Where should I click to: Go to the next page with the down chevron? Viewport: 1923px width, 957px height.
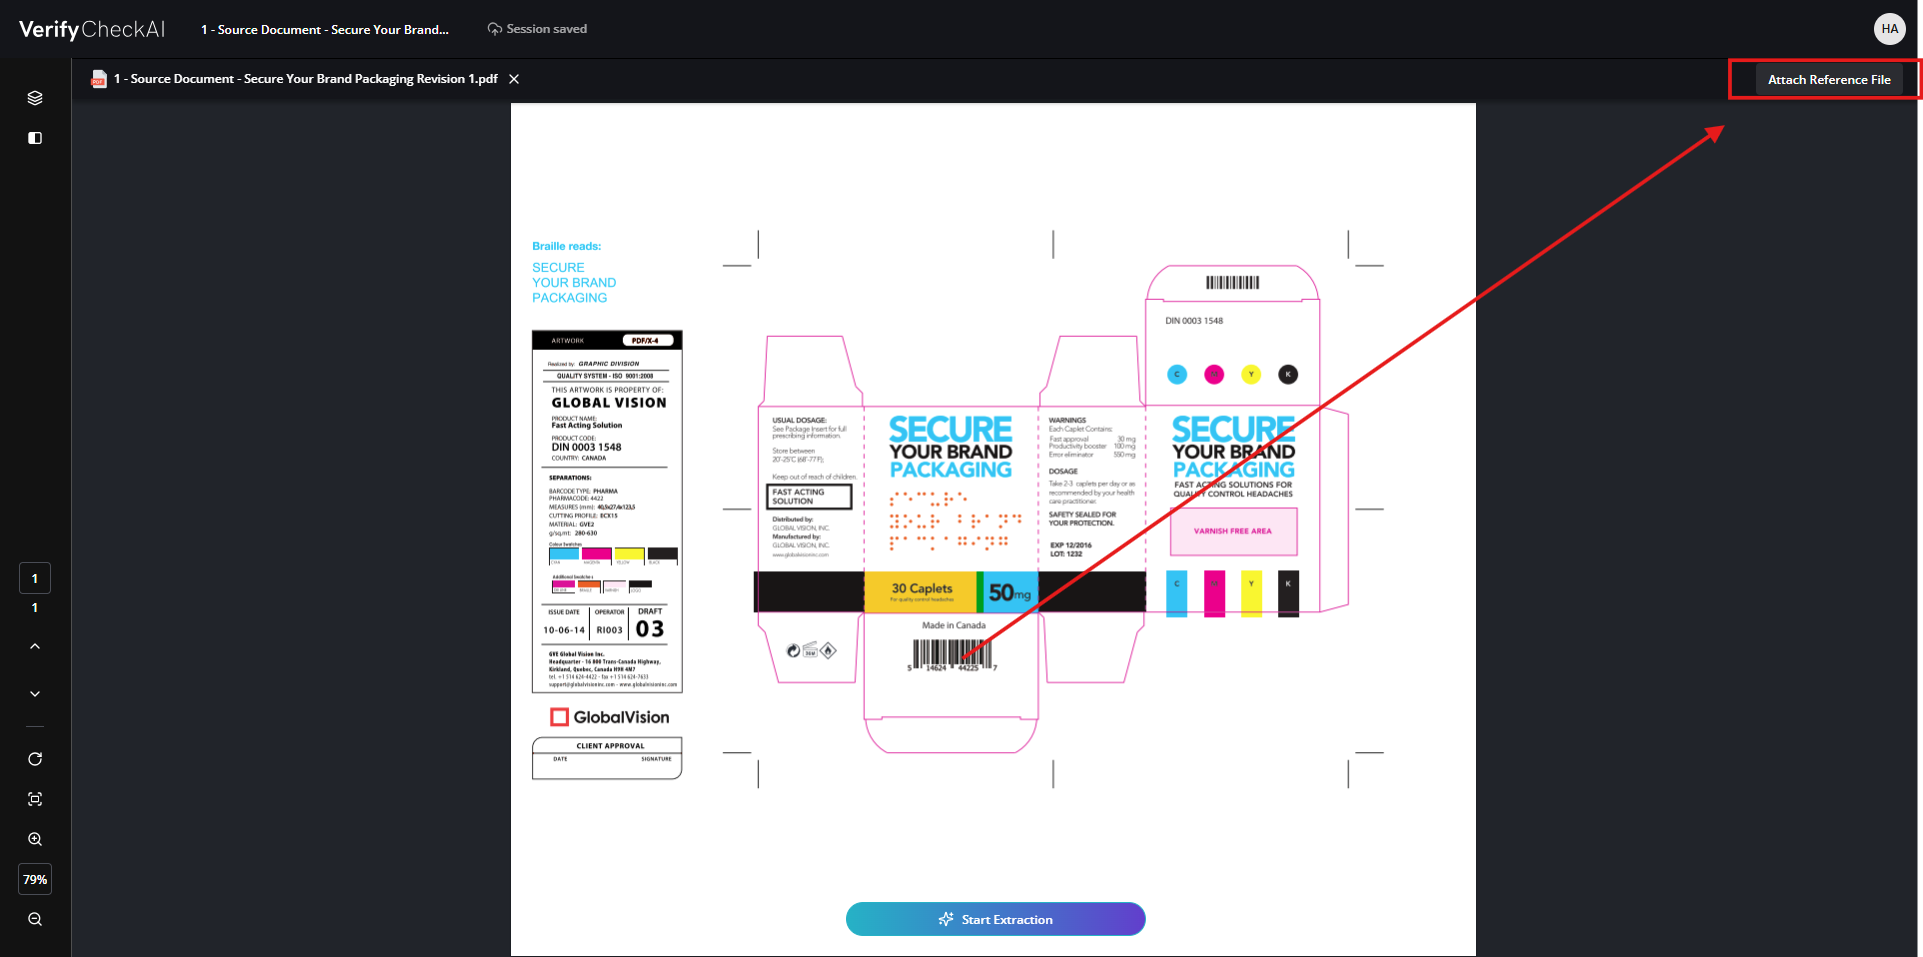pyautogui.click(x=35, y=694)
